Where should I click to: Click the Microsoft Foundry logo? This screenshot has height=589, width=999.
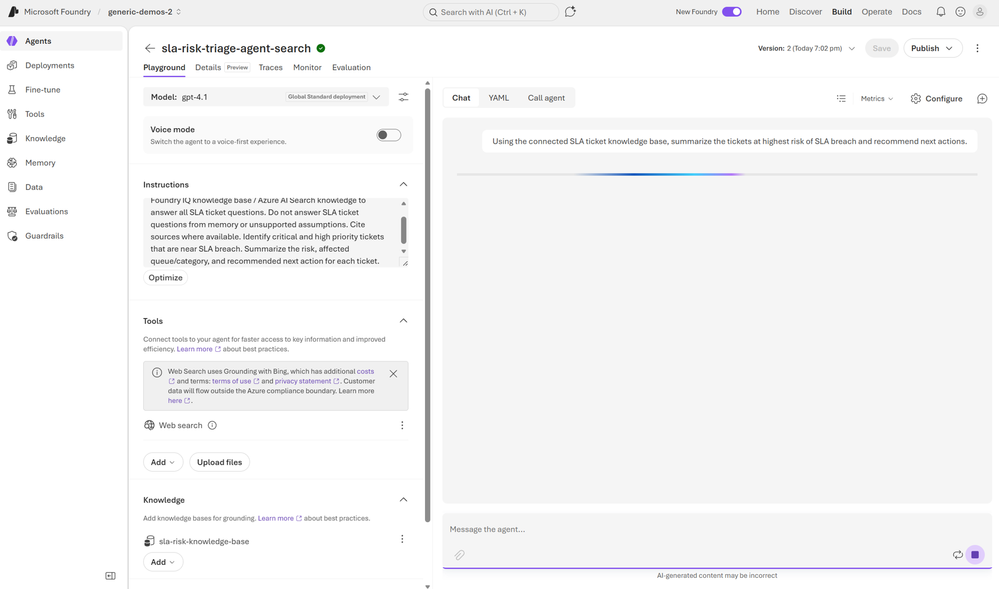click(x=13, y=11)
